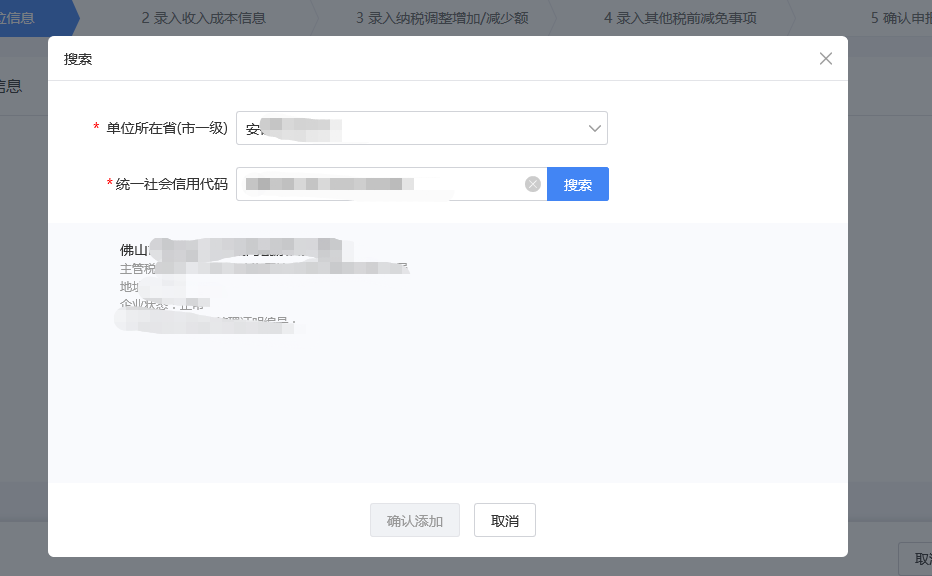Click the 统一社会信用代码 label
The width and height of the screenshot is (932, 576).
pyautogui.click(x=172, y=184)
